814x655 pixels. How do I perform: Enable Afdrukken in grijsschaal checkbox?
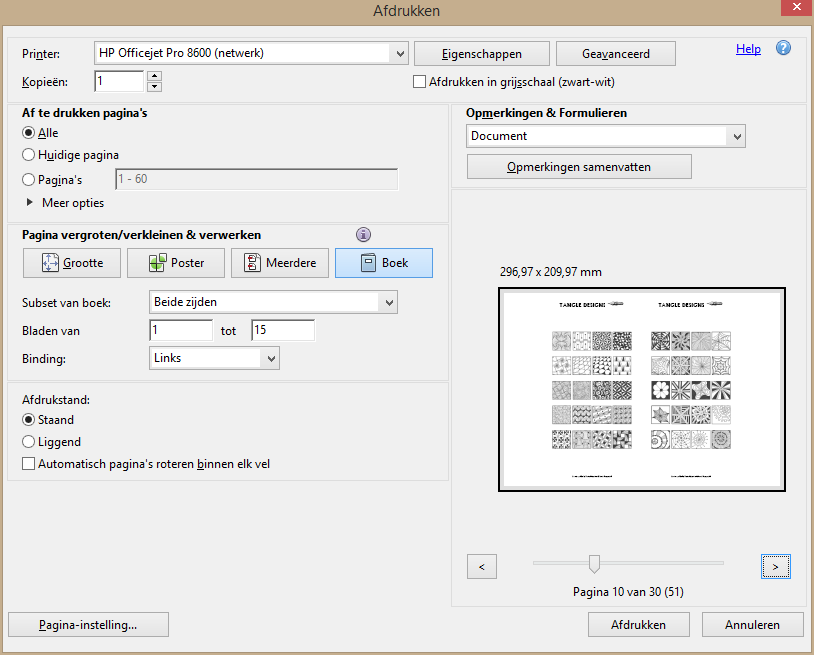tap(420, 82)
